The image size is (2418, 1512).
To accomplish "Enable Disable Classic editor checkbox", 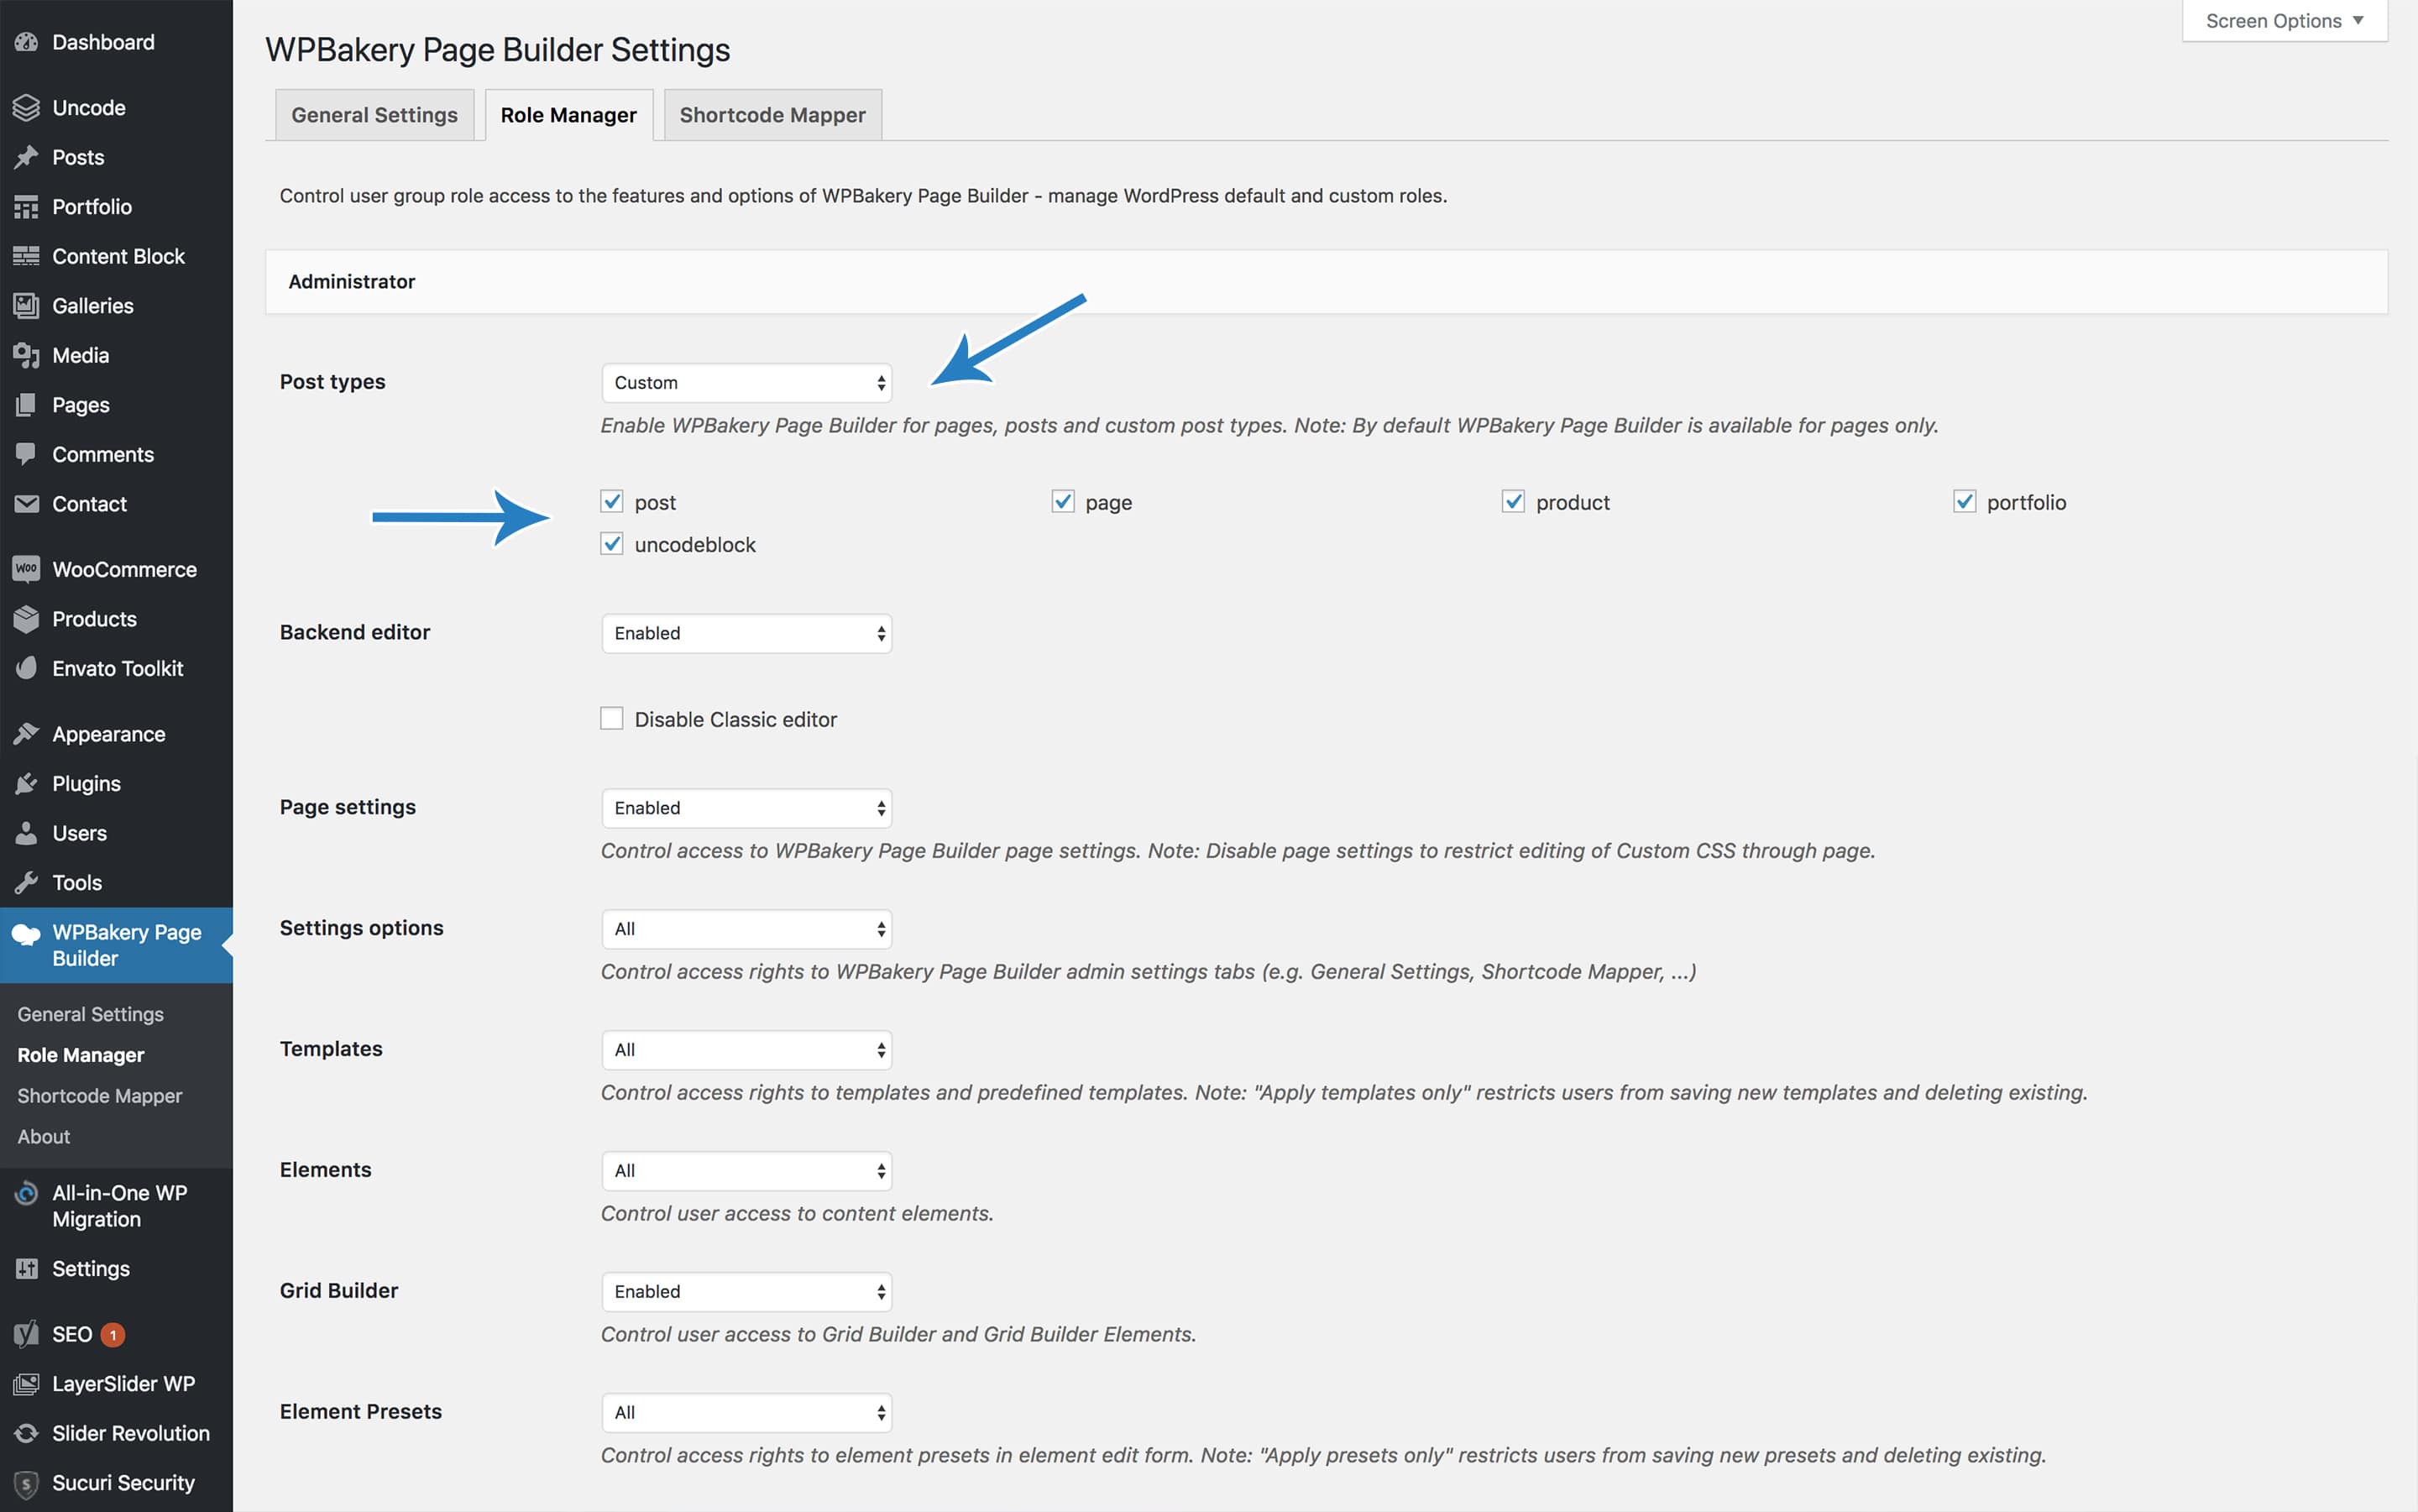I will (612, 719).
